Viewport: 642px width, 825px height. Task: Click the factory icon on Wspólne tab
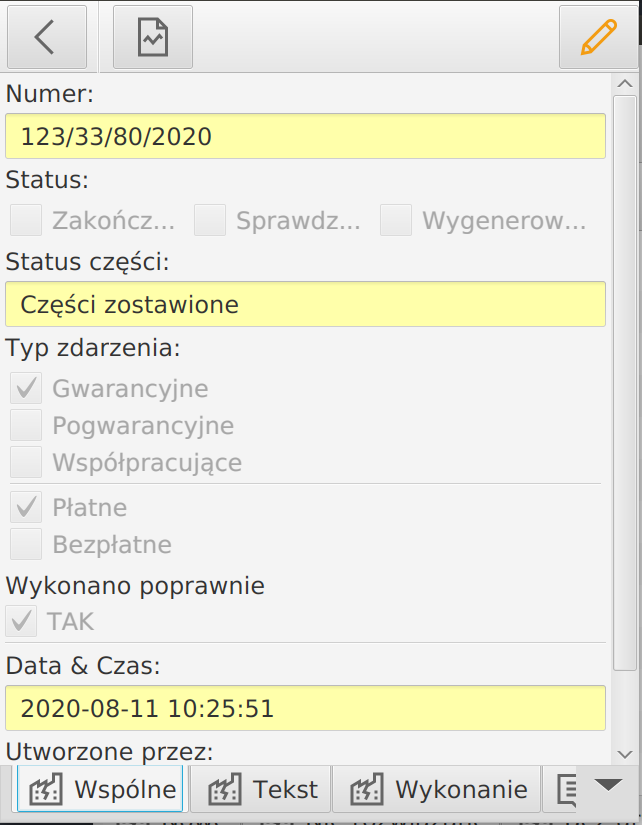pyautogui.click(x=47, y=789)
